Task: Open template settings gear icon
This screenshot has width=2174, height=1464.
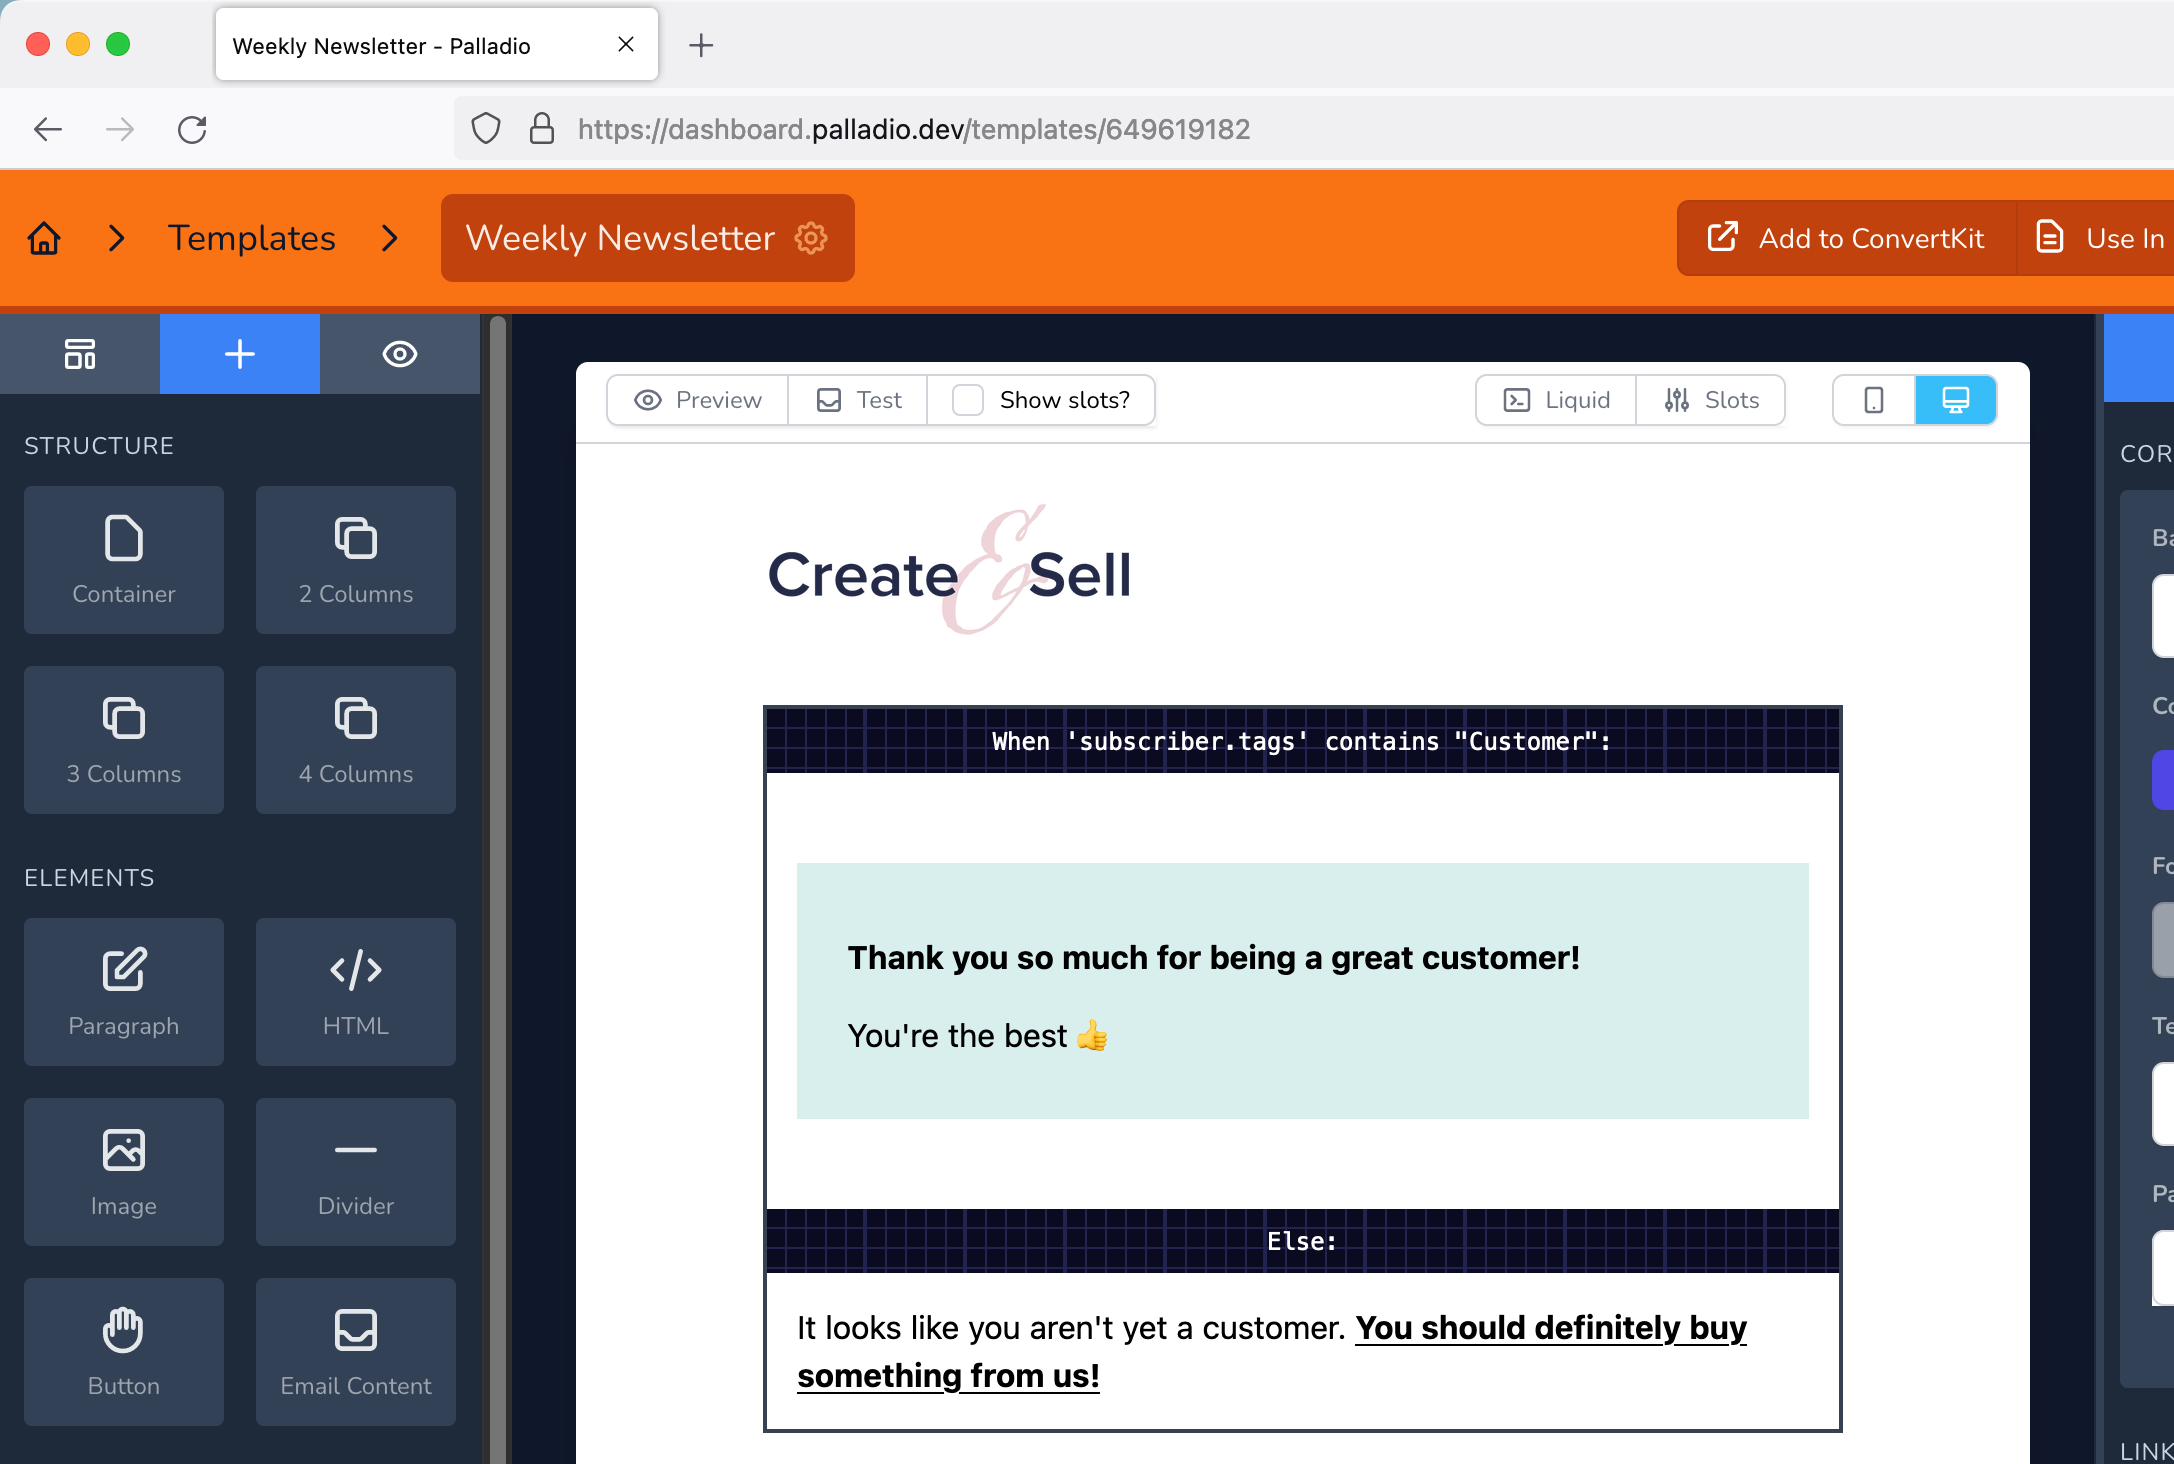Action: pos(811,238)
